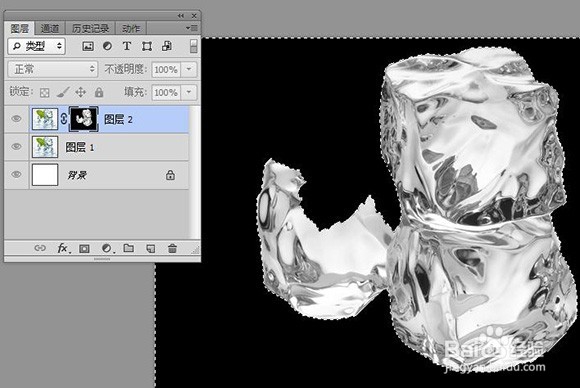Close the Layers panel
This screenshot has width=580, height=388.
(x=194, y=16)
